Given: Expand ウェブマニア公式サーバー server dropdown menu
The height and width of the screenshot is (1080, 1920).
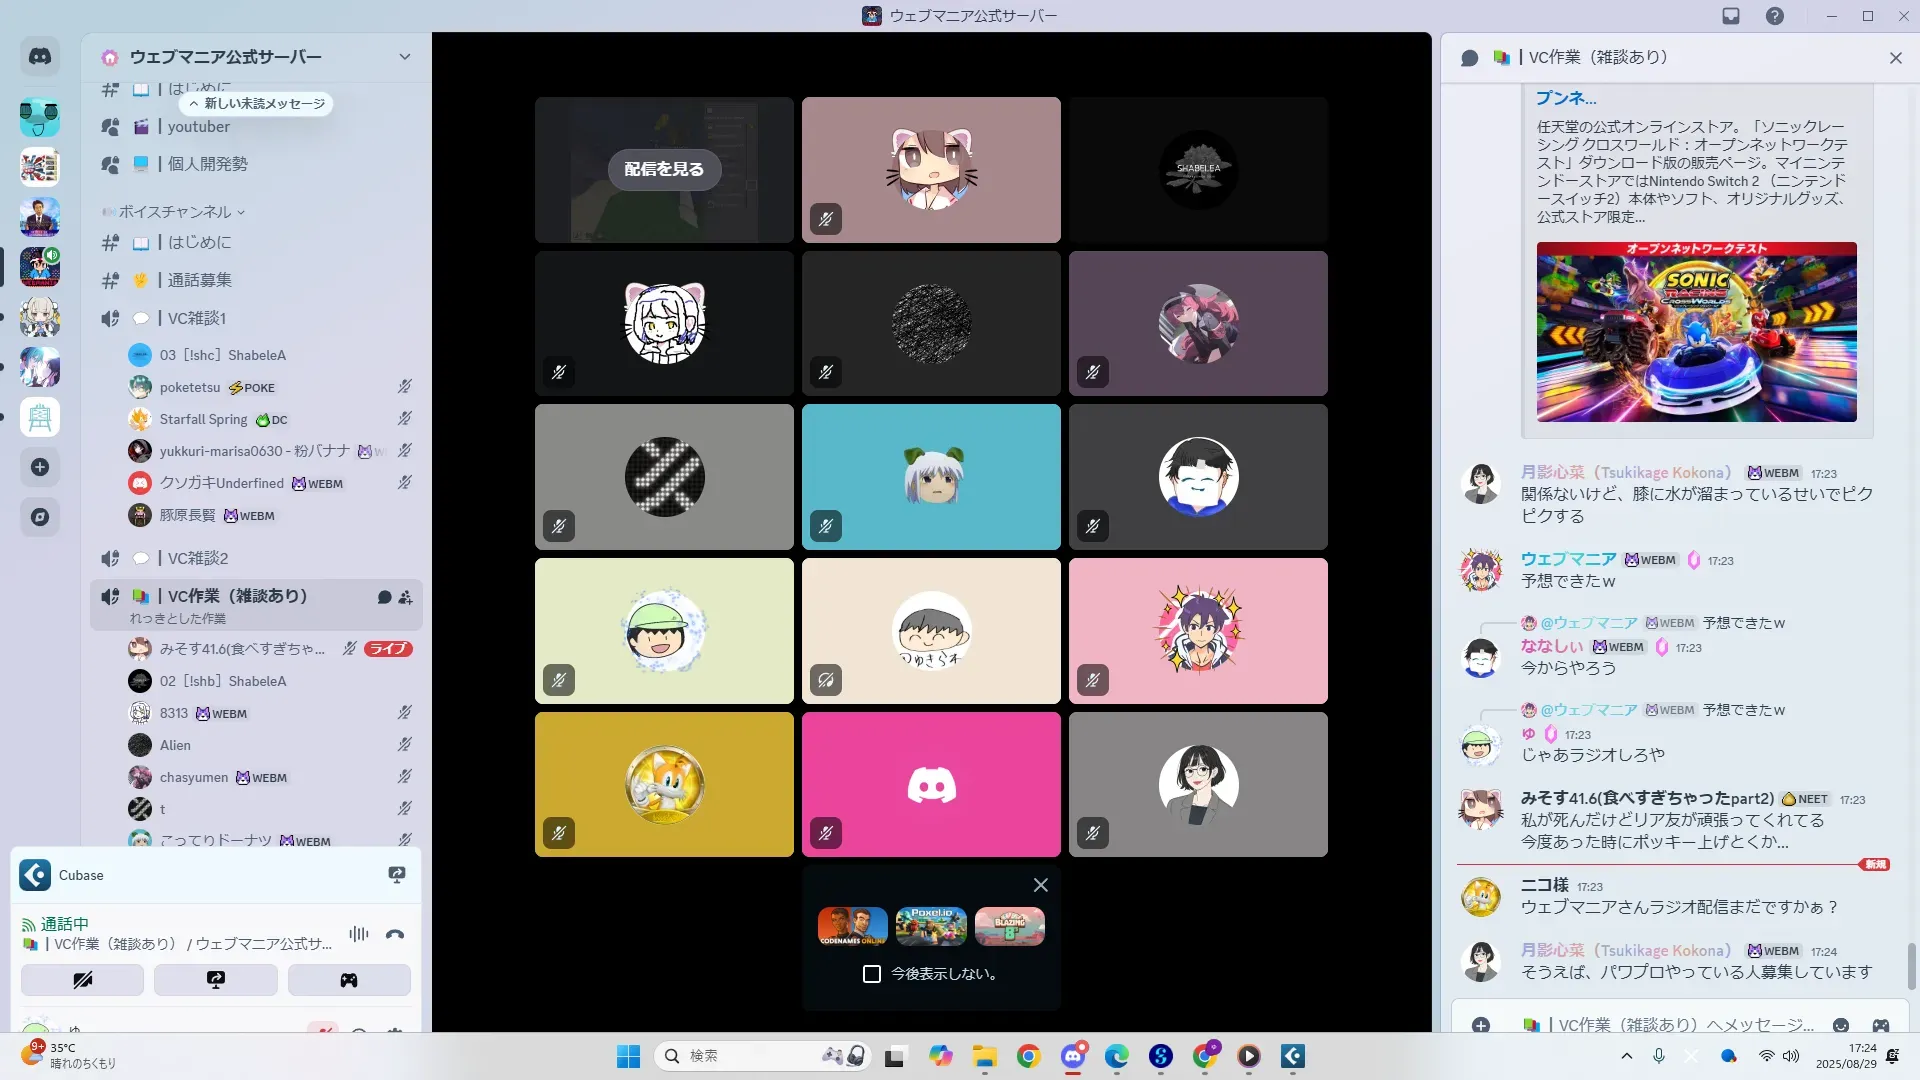Looking at the screenshot, I should pos(404,57).
